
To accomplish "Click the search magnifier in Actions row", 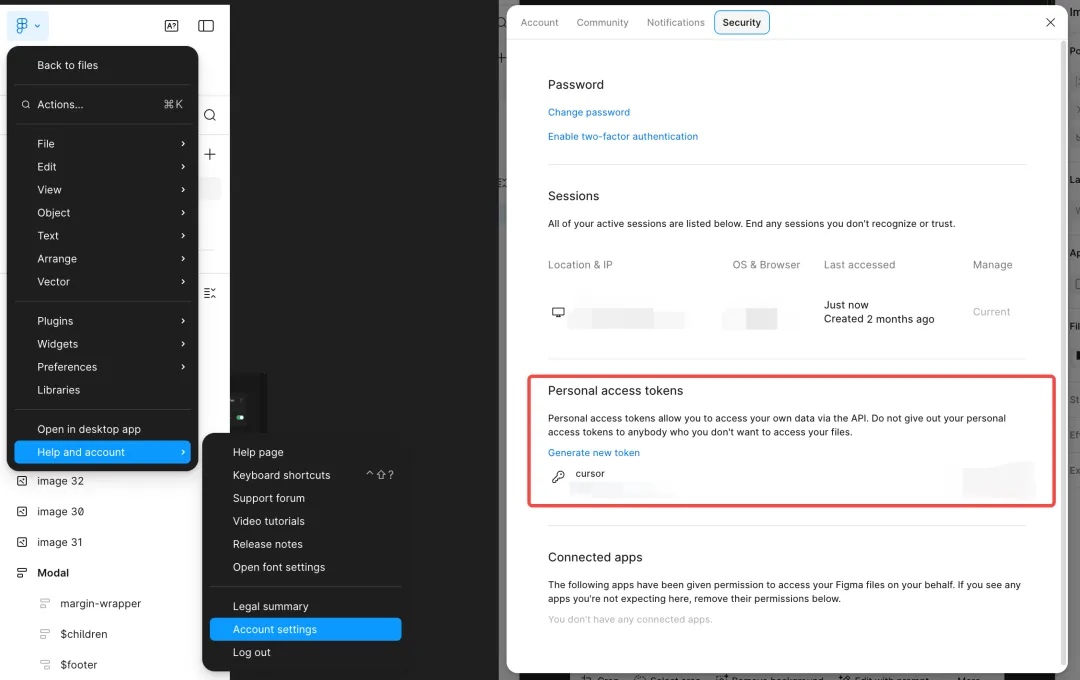I will [x=26, y=104].
